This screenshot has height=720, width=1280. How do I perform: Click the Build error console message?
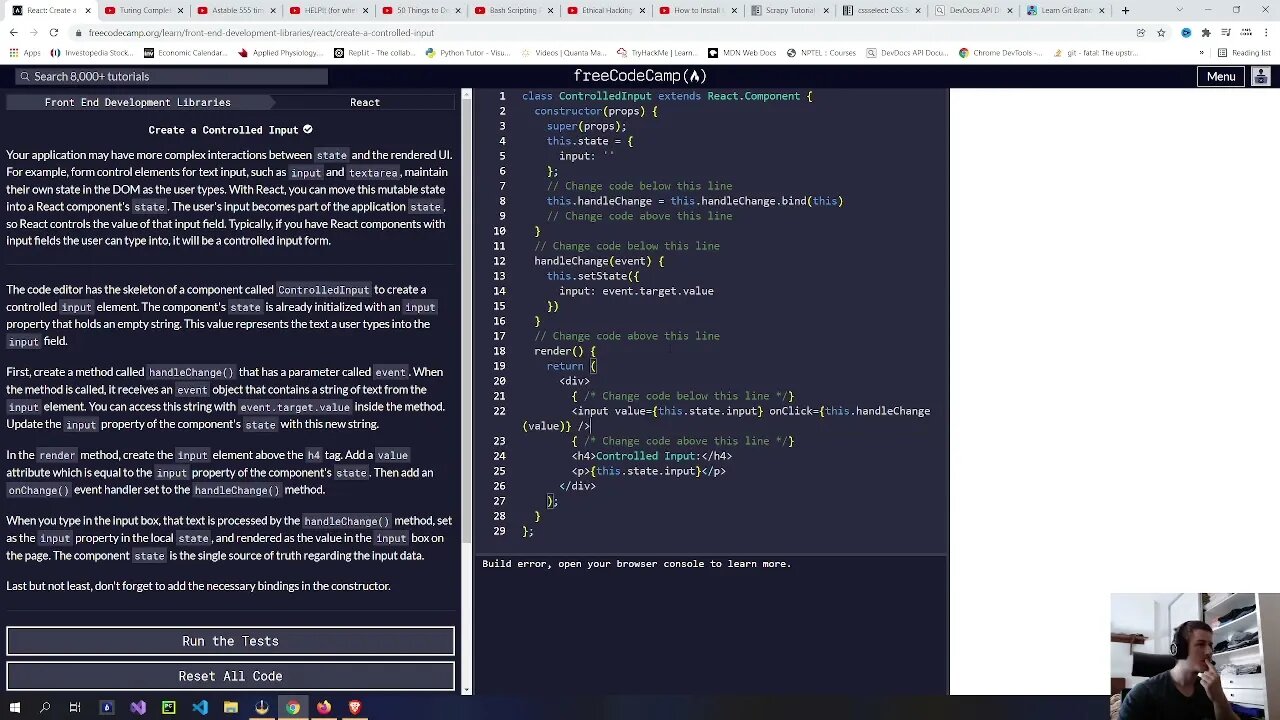tap(636, 564)
